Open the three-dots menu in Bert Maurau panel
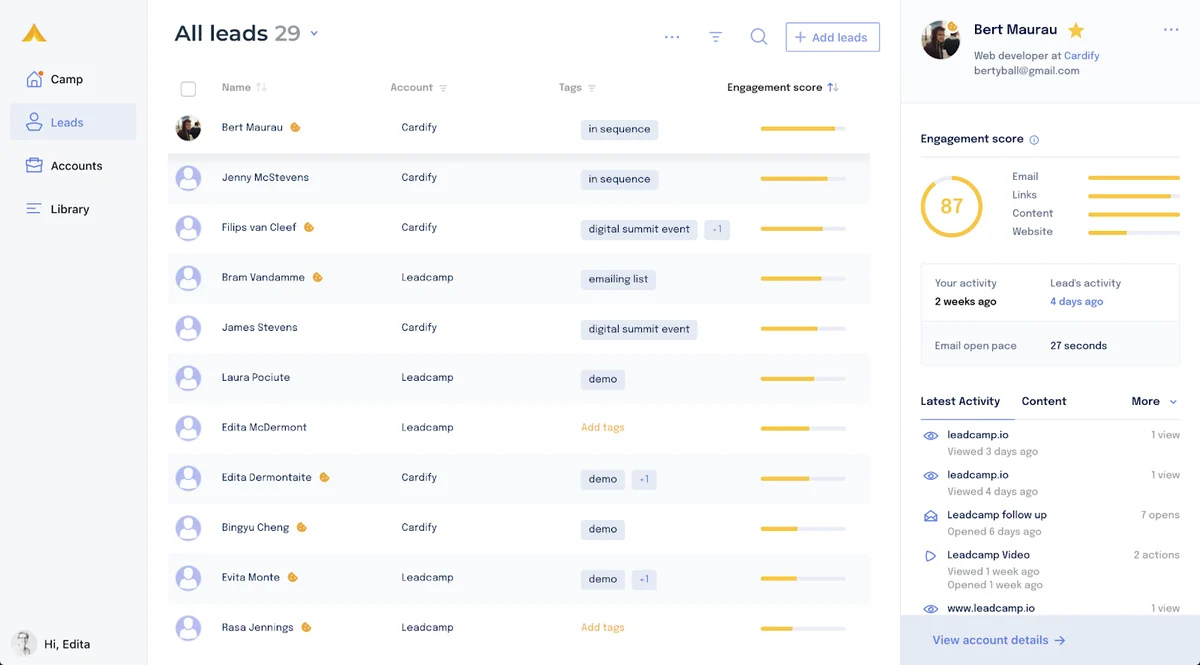The width and height of the screenshot is (1200, 665). click(1171, 30)
